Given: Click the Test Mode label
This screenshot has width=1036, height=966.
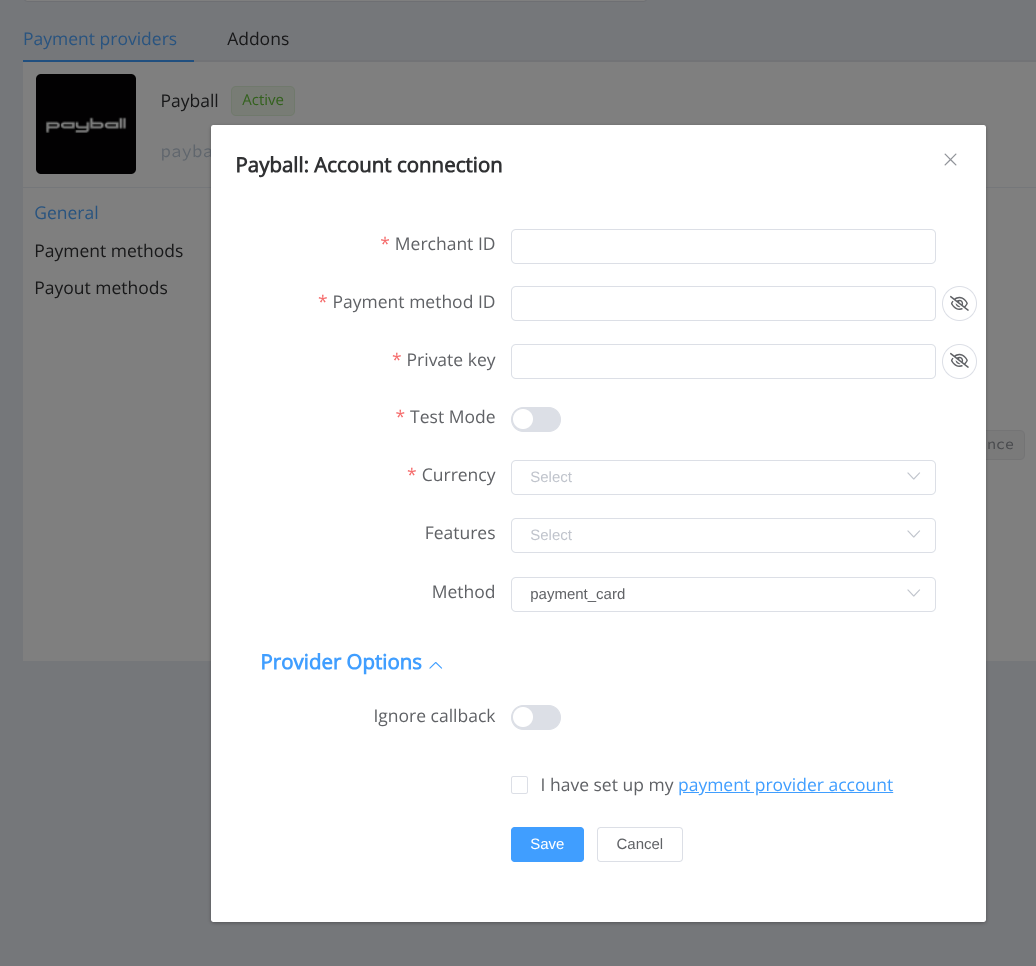Looking at the screenshot, I should [x=452, y=418].
